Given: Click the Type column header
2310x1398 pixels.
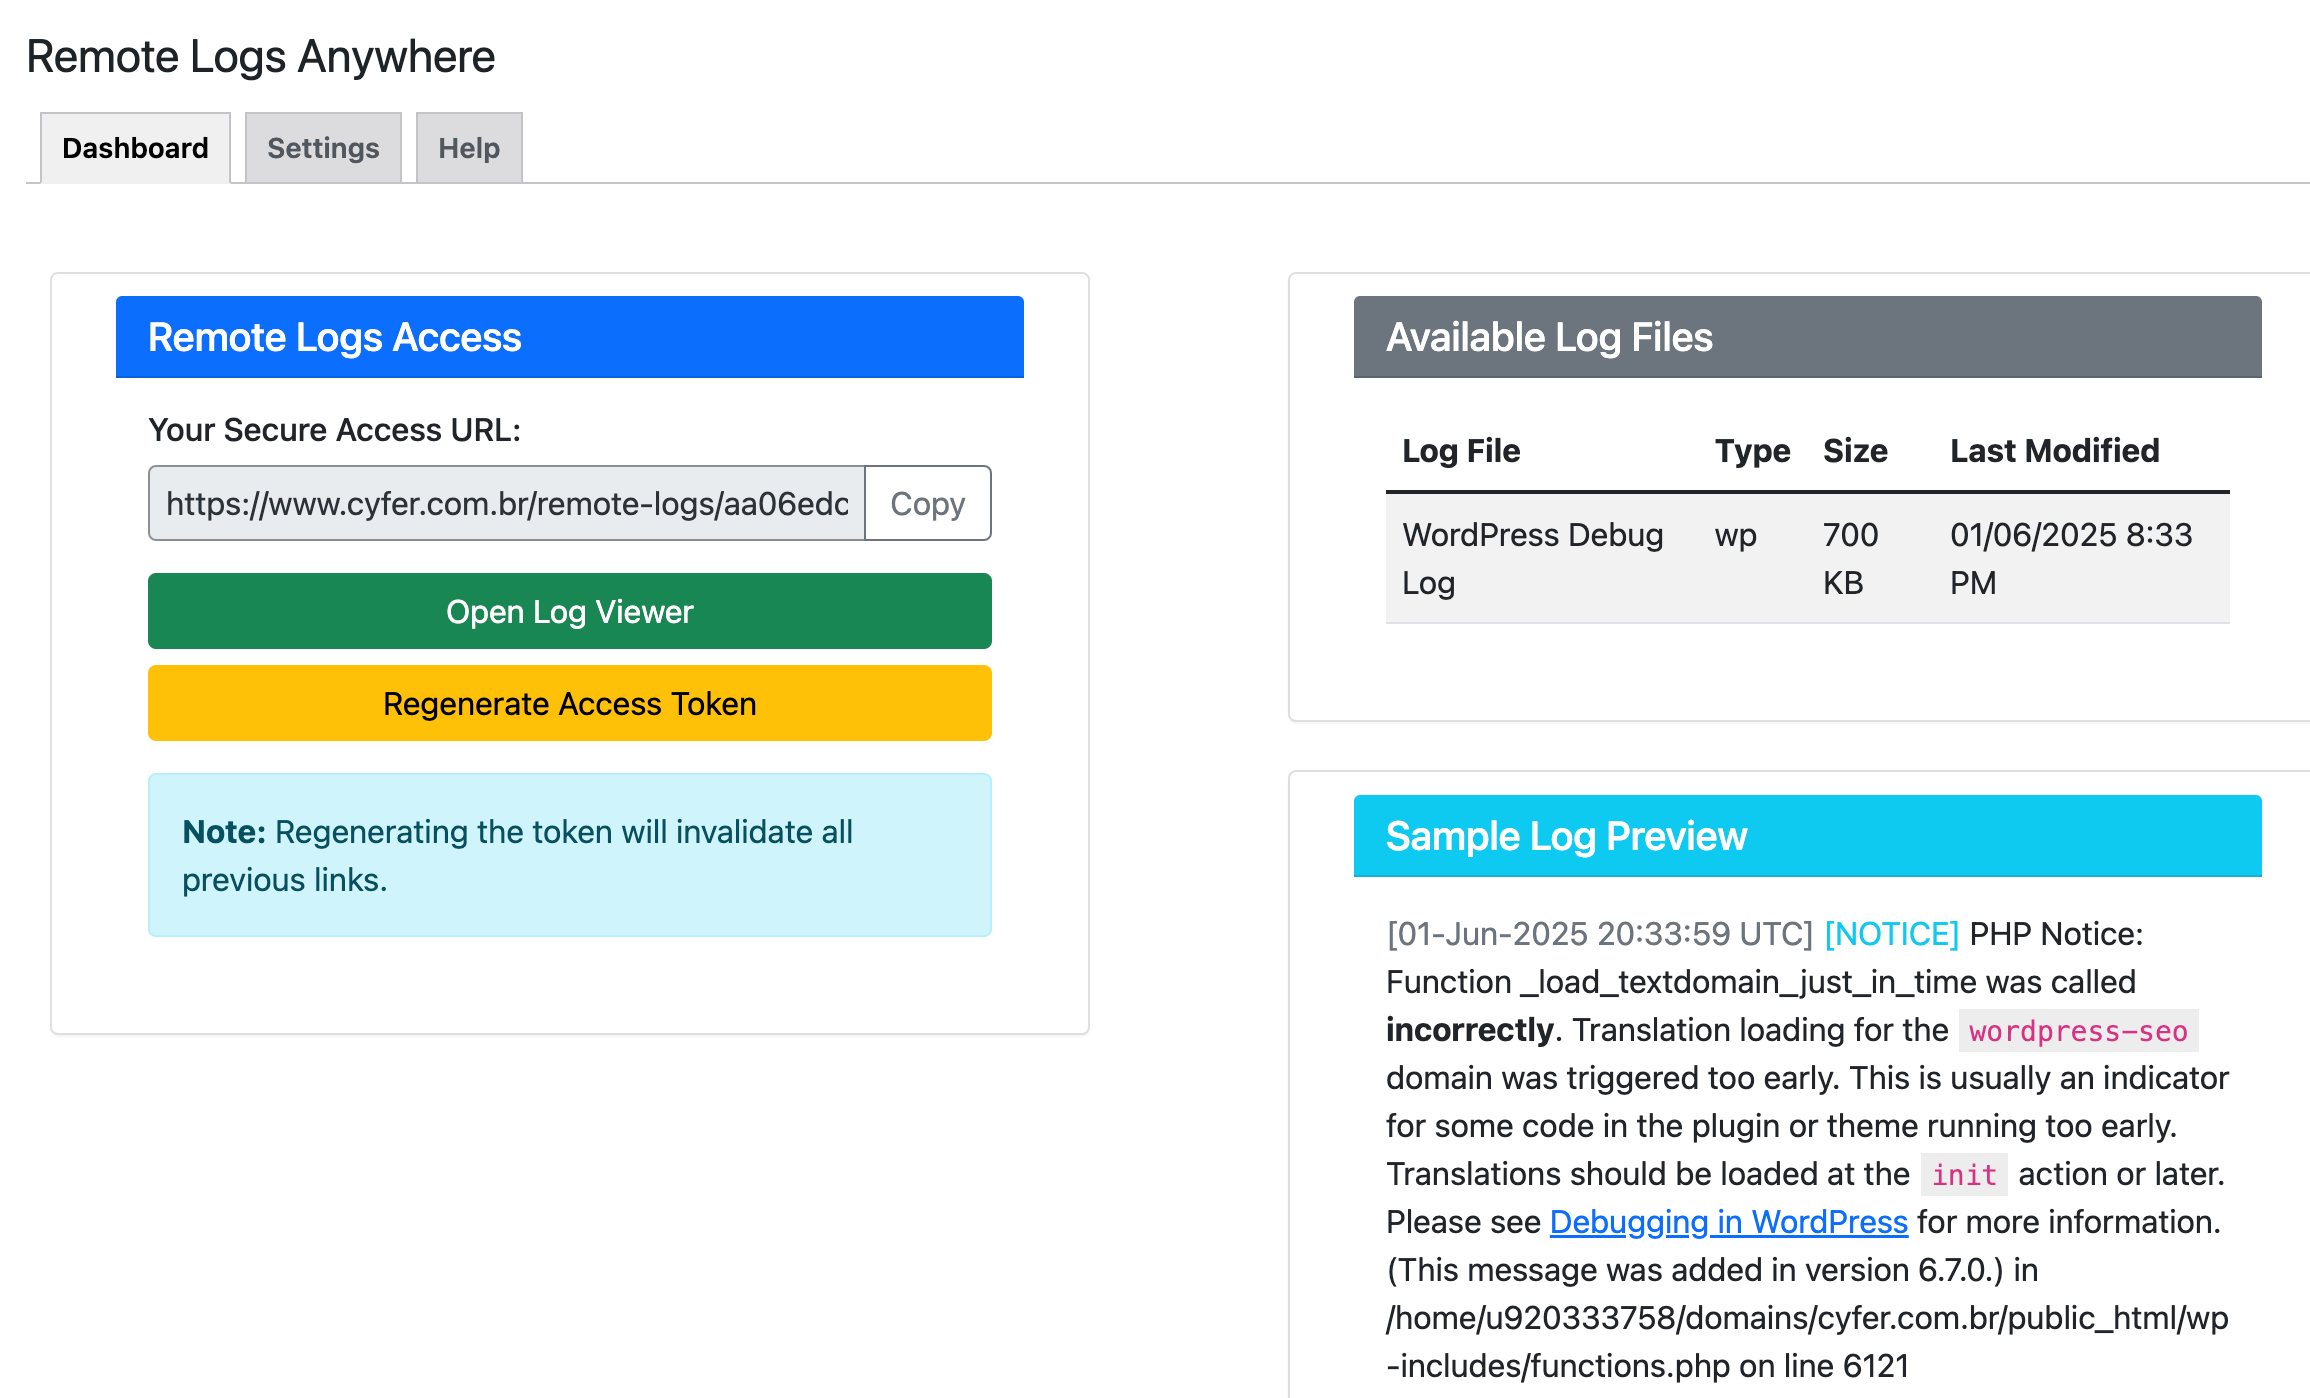Looking at the screenshot, I should pos(1752,451).
